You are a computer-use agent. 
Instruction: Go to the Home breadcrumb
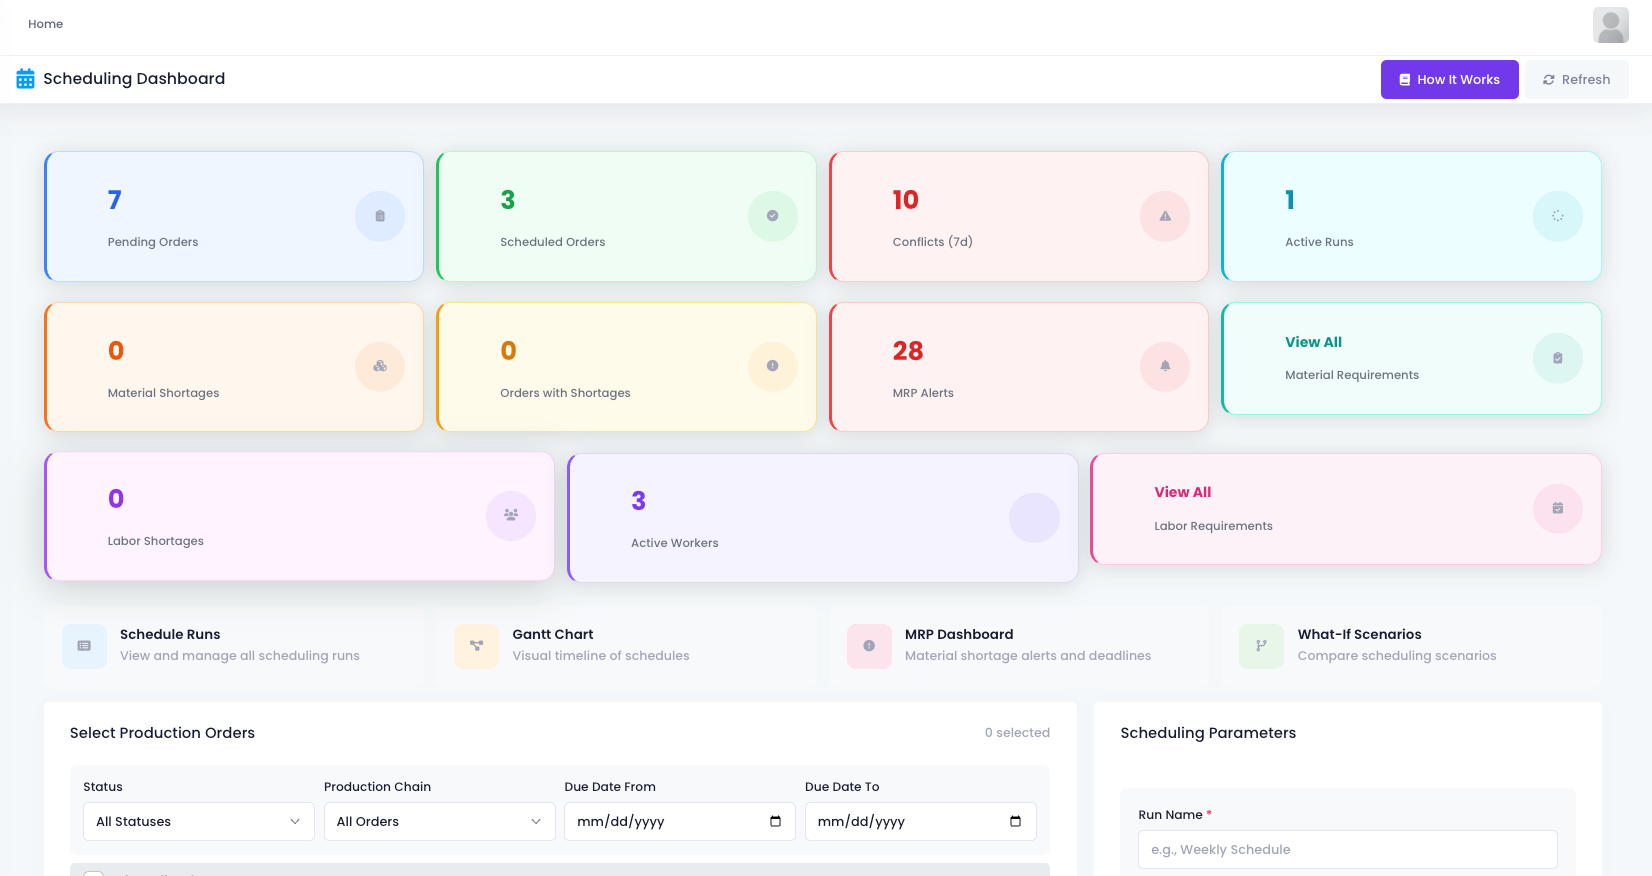point(45,24)
